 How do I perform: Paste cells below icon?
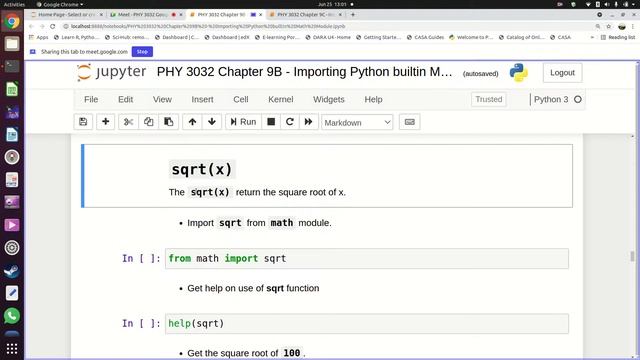pos(169,122)
